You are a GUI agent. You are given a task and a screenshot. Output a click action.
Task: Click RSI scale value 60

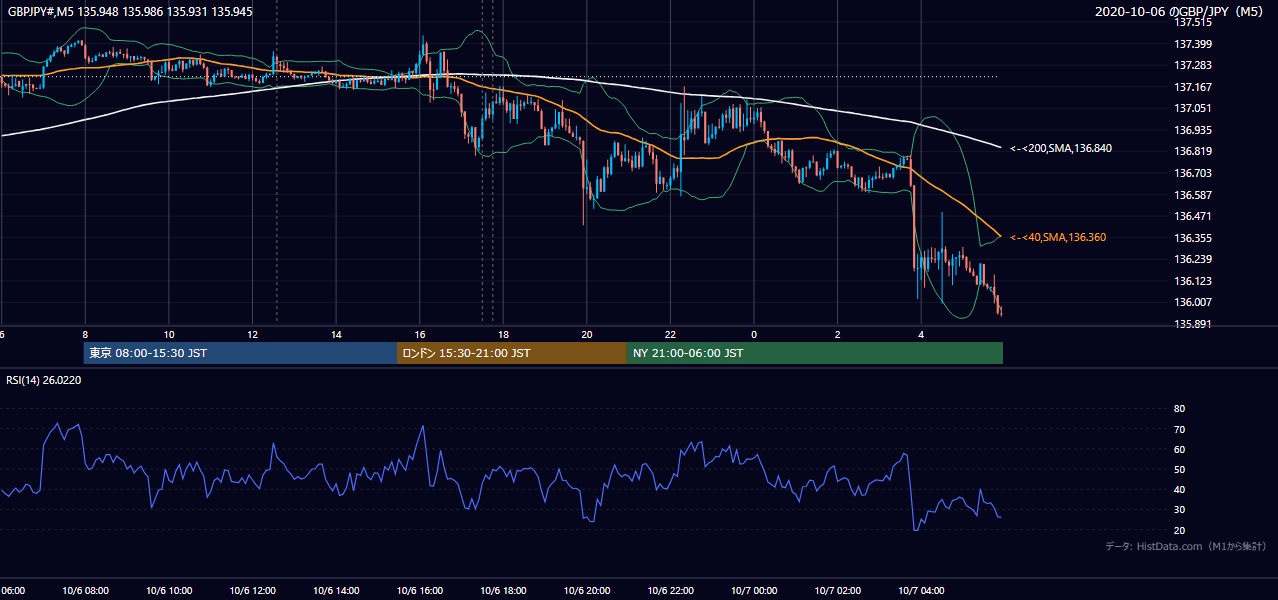tap(1179, 449)
